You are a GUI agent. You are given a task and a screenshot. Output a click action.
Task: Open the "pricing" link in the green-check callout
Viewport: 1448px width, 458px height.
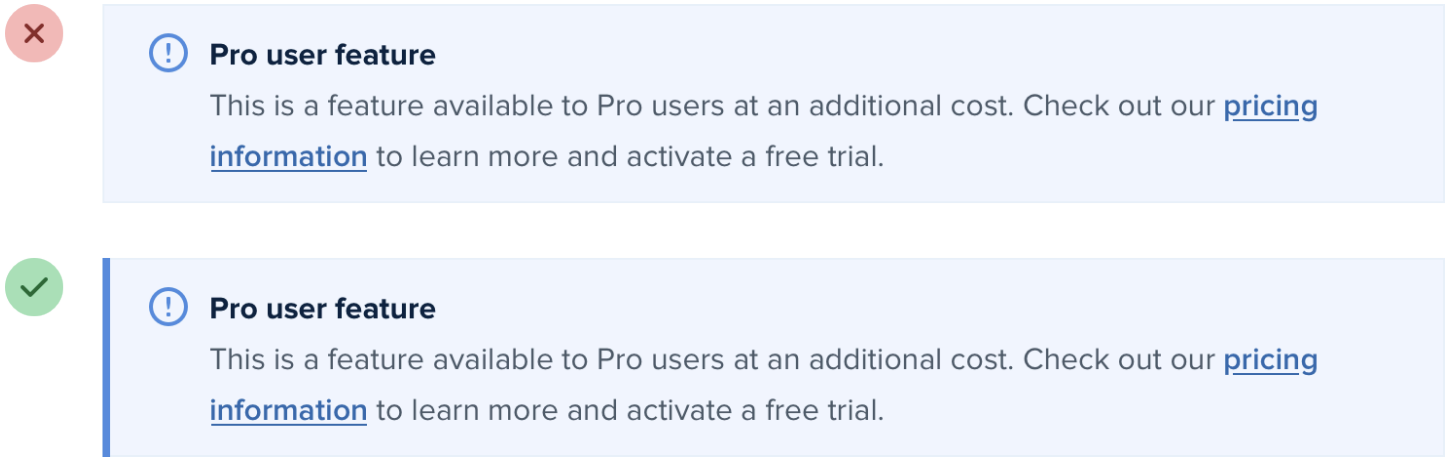(x=1270, y=360)
